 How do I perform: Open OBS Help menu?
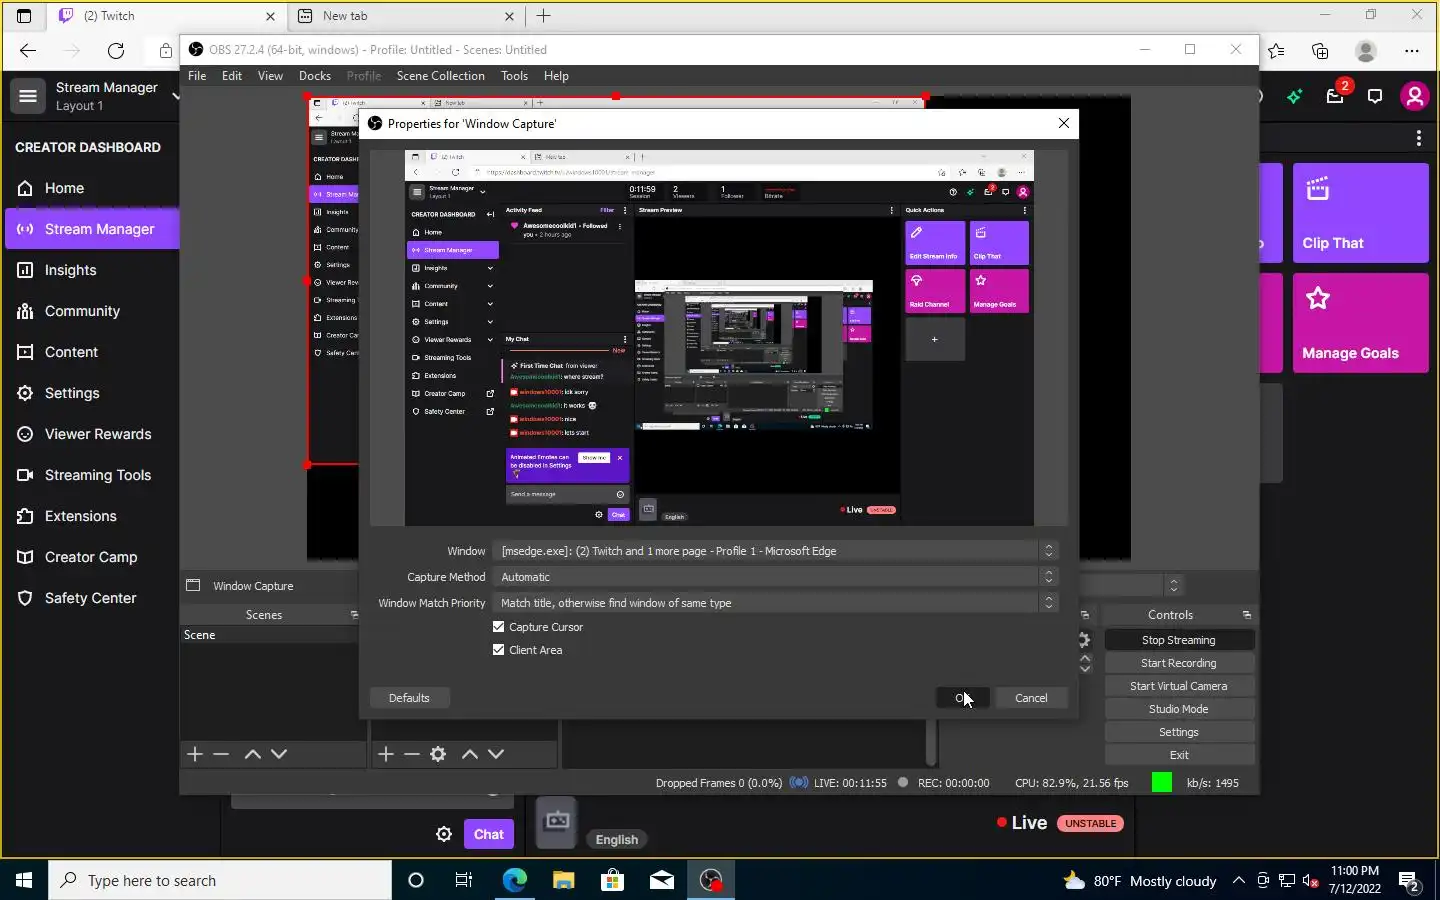(x=556, y=76)
